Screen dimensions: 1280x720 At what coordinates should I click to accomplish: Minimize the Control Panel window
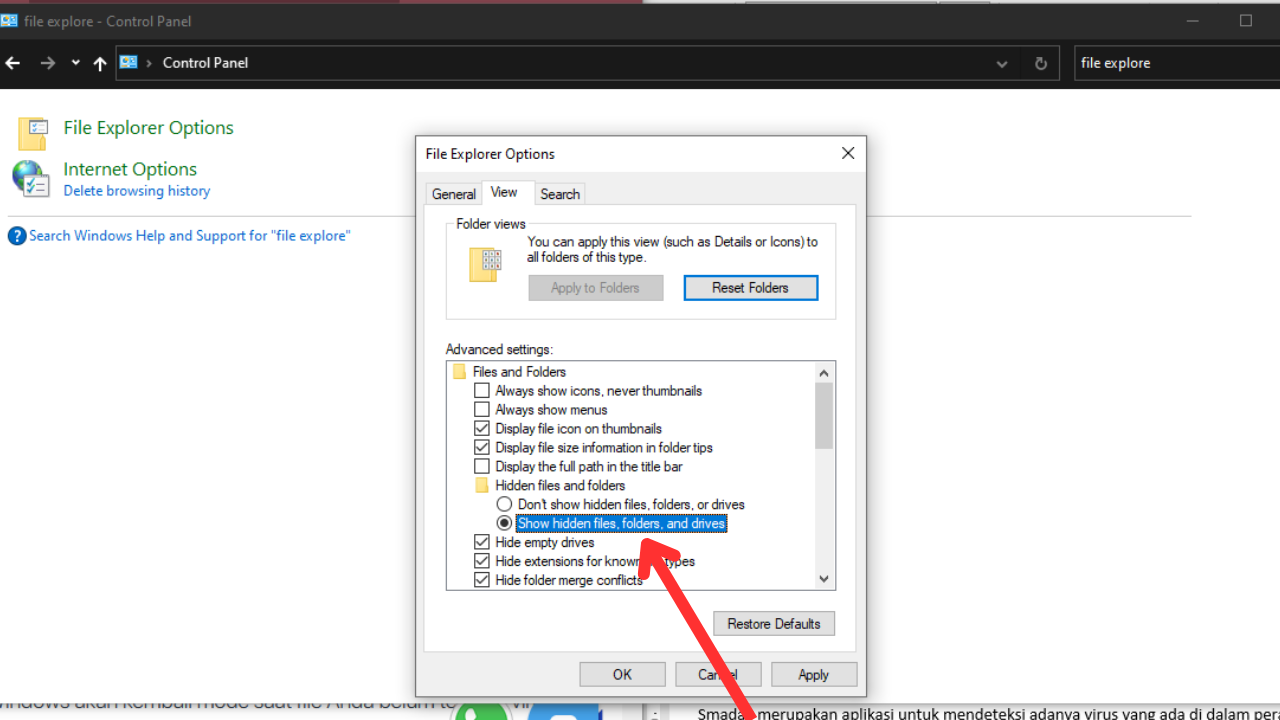(x=1195, y=20)
